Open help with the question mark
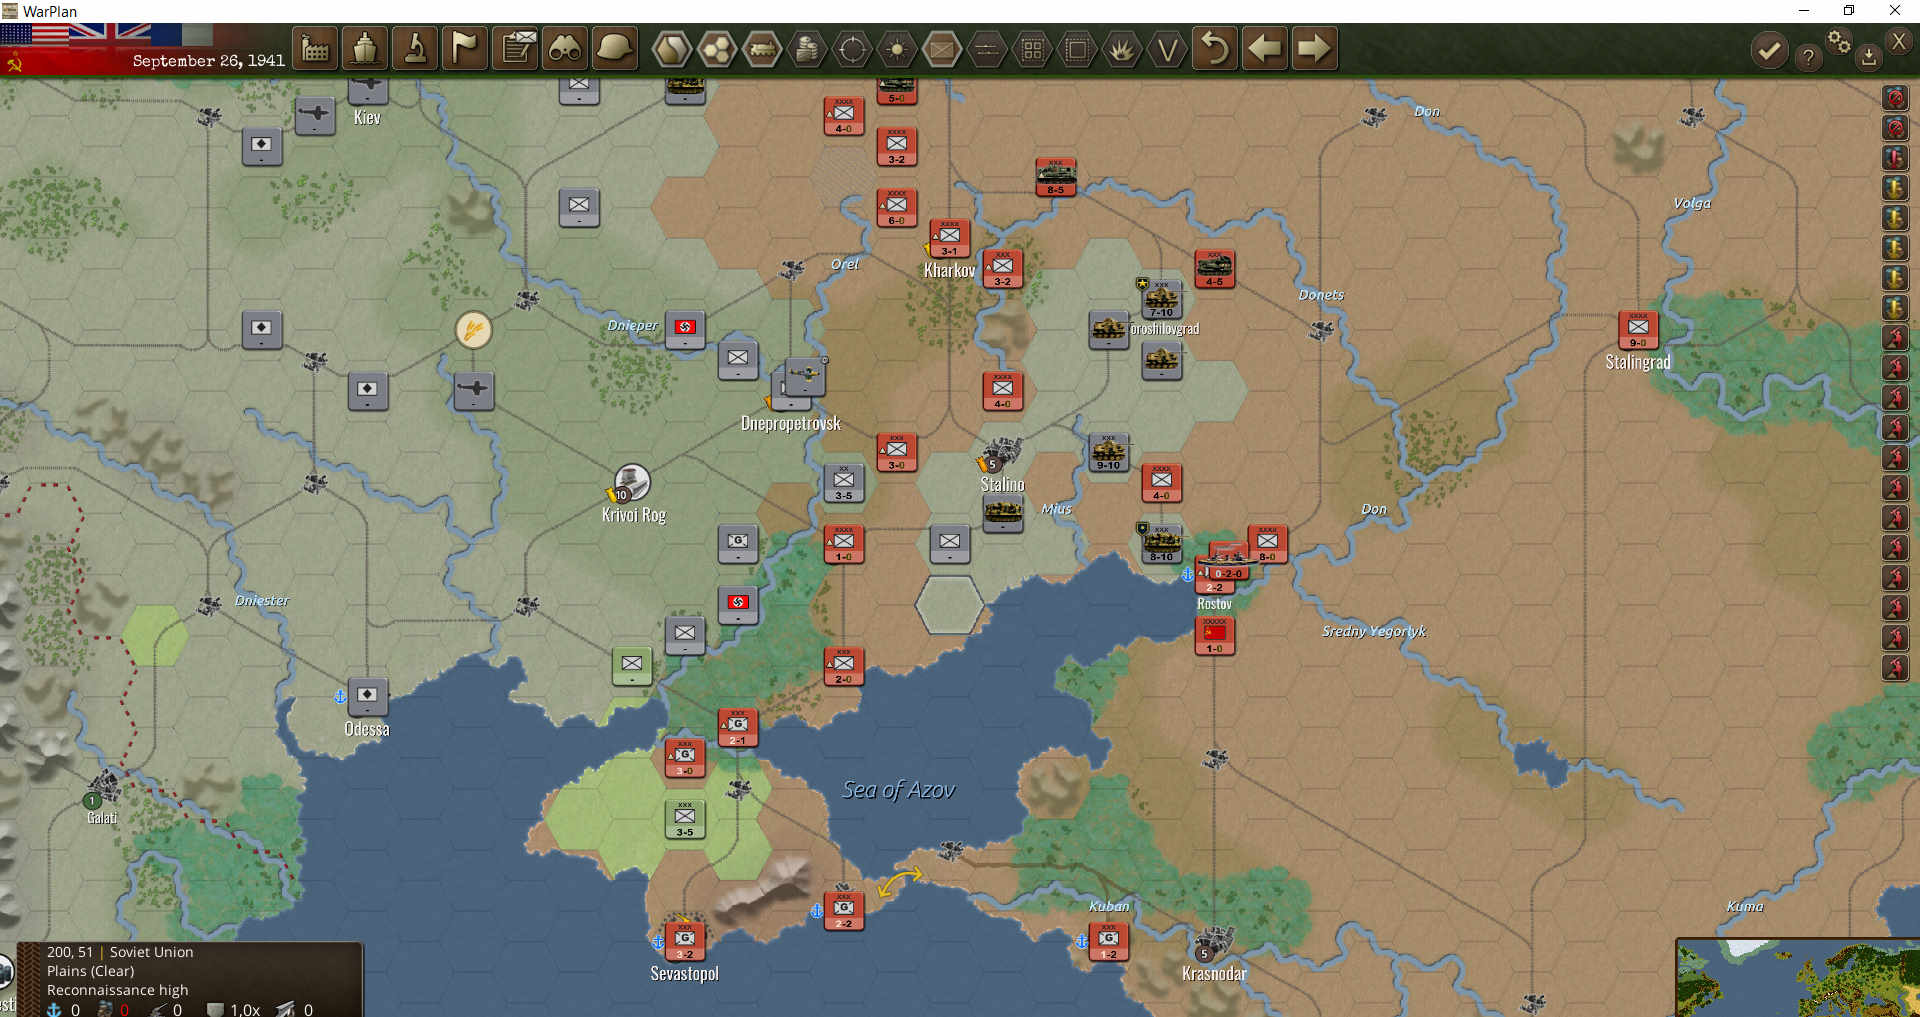 [1808, 57]
